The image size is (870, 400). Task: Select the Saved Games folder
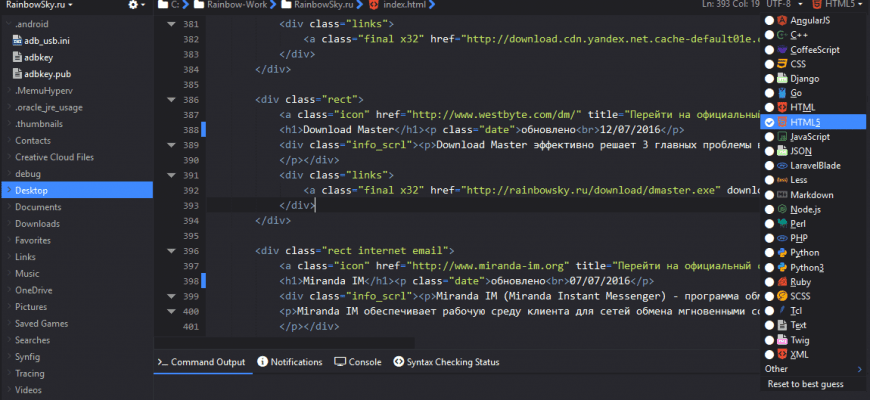(x=42, y=323)
